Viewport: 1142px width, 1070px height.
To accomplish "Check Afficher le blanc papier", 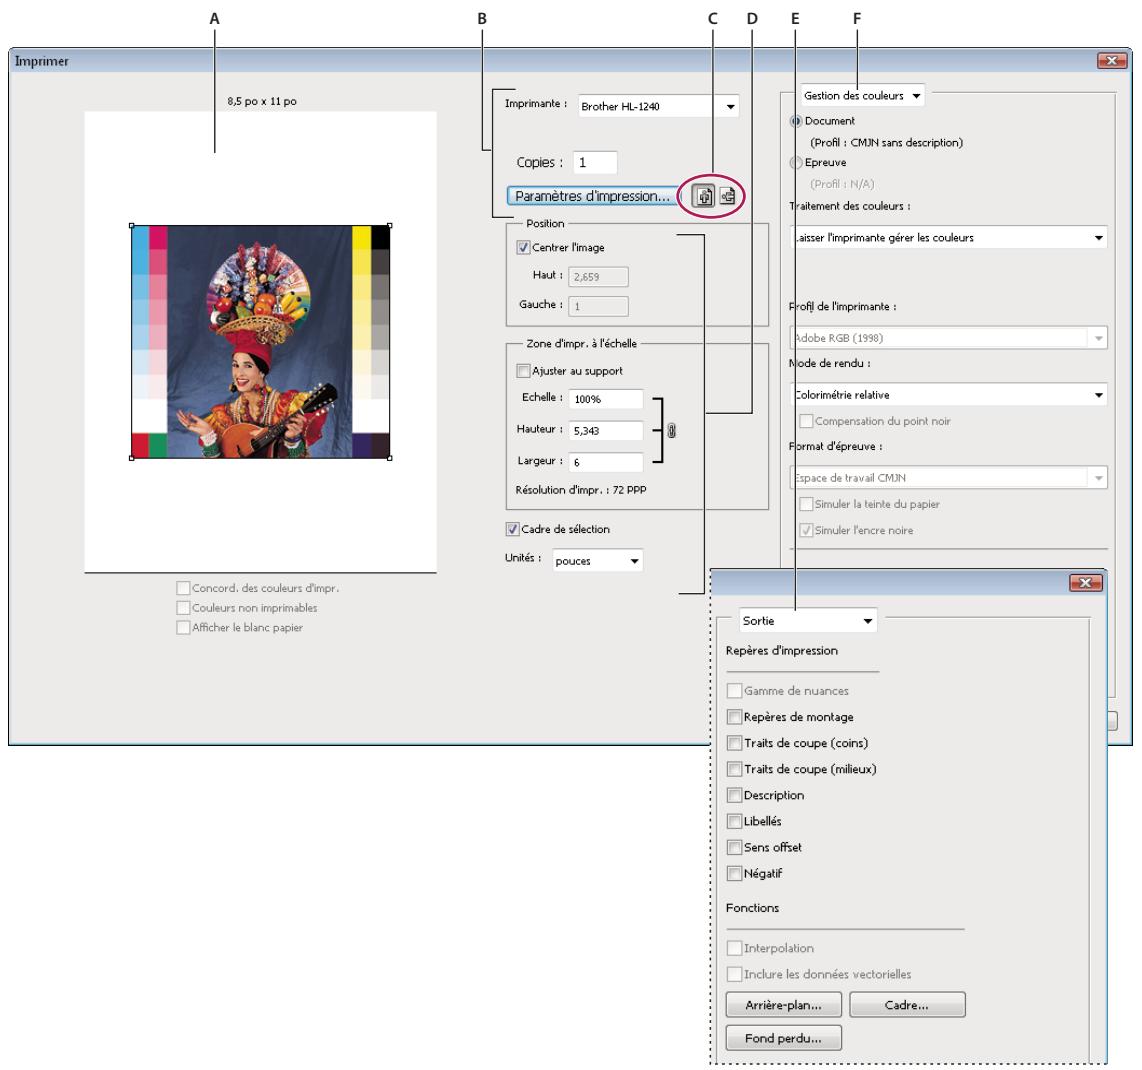I will pyautogui.click(x=184, y=627).
